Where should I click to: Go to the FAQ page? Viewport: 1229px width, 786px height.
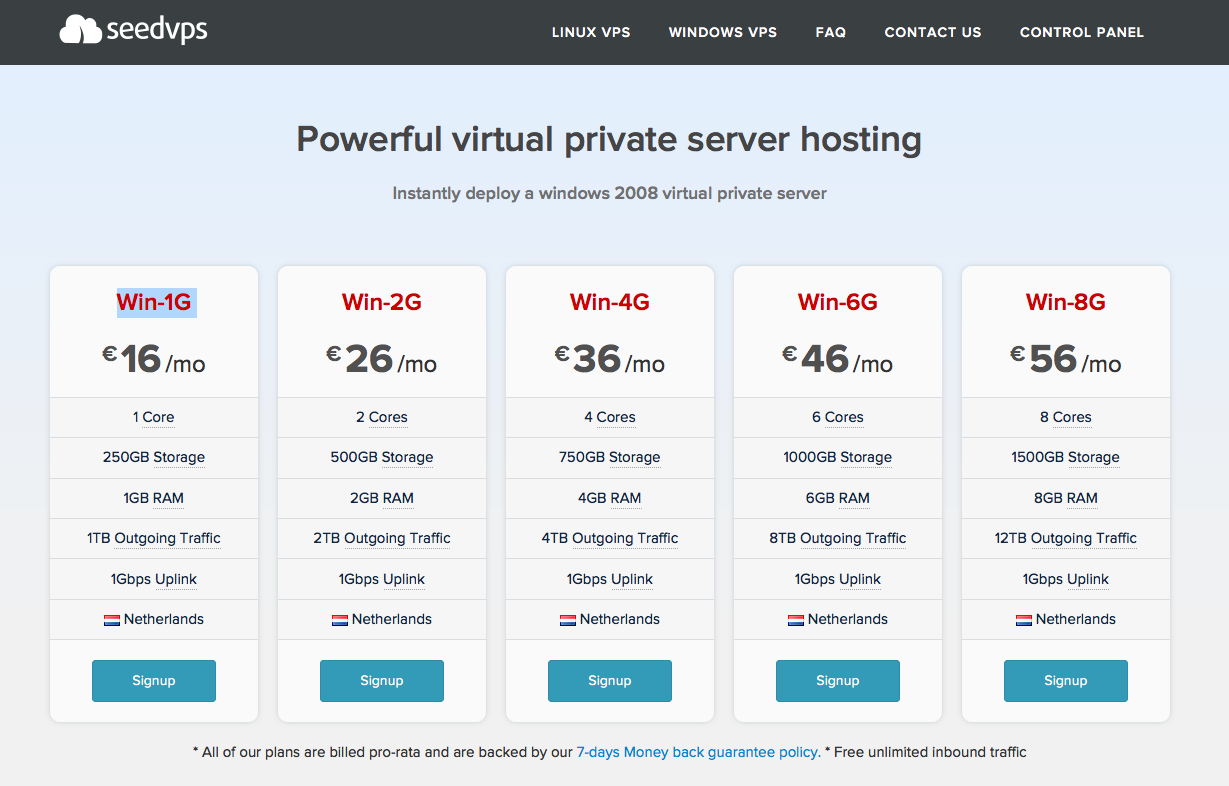pos(831,32)
